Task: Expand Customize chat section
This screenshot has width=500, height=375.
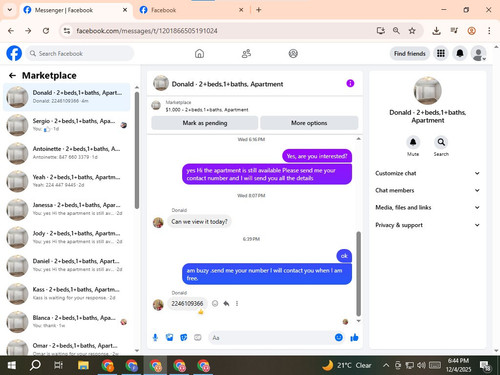Action: (428, 173)
